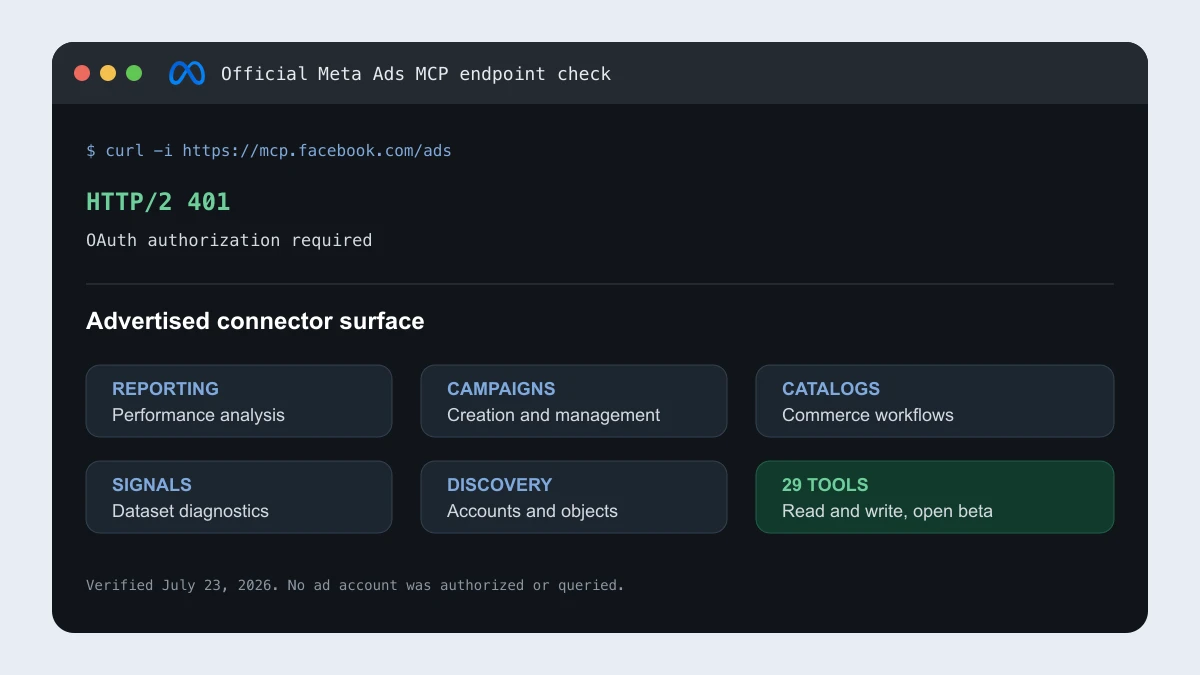Screen dimensions: 1200x675
Task: Click the yellow minimize window dot
Action: [x=108, y=73]
